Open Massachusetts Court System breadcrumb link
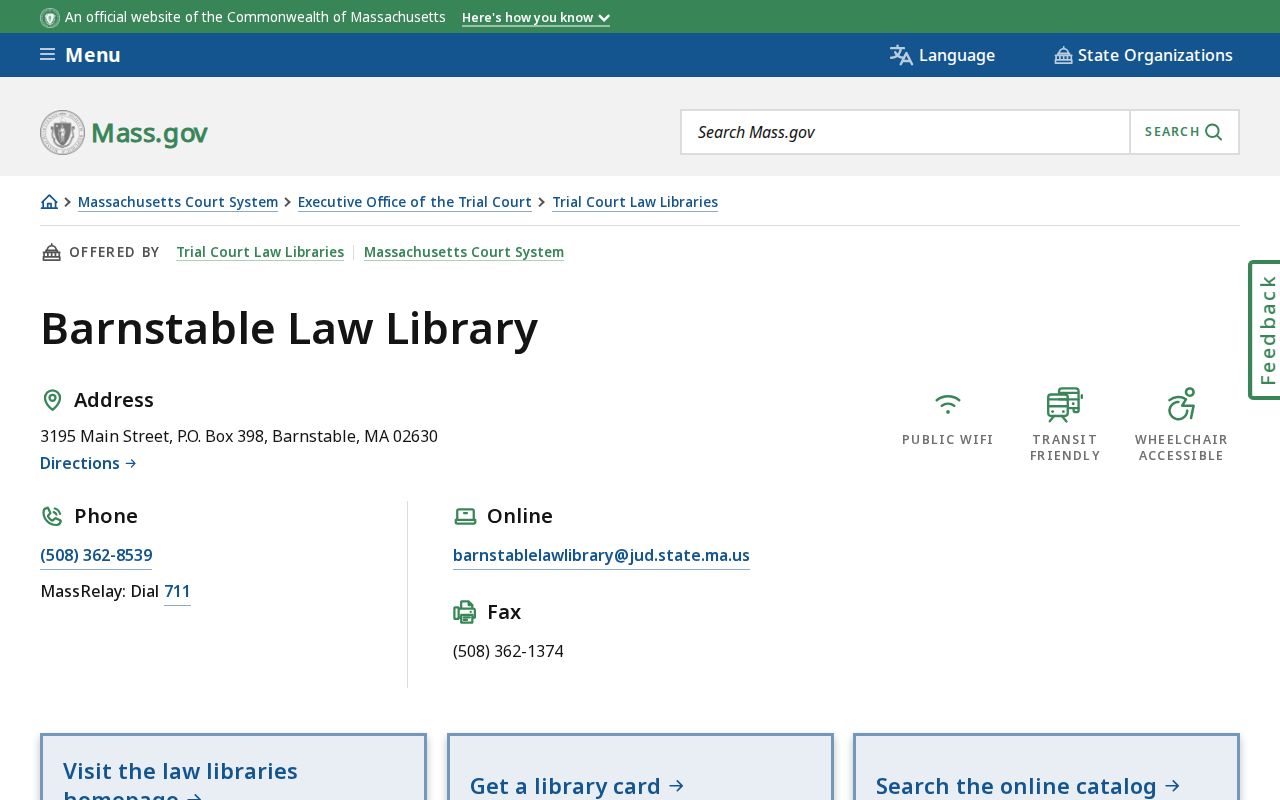1280x800 pixels. pos(178,202)
